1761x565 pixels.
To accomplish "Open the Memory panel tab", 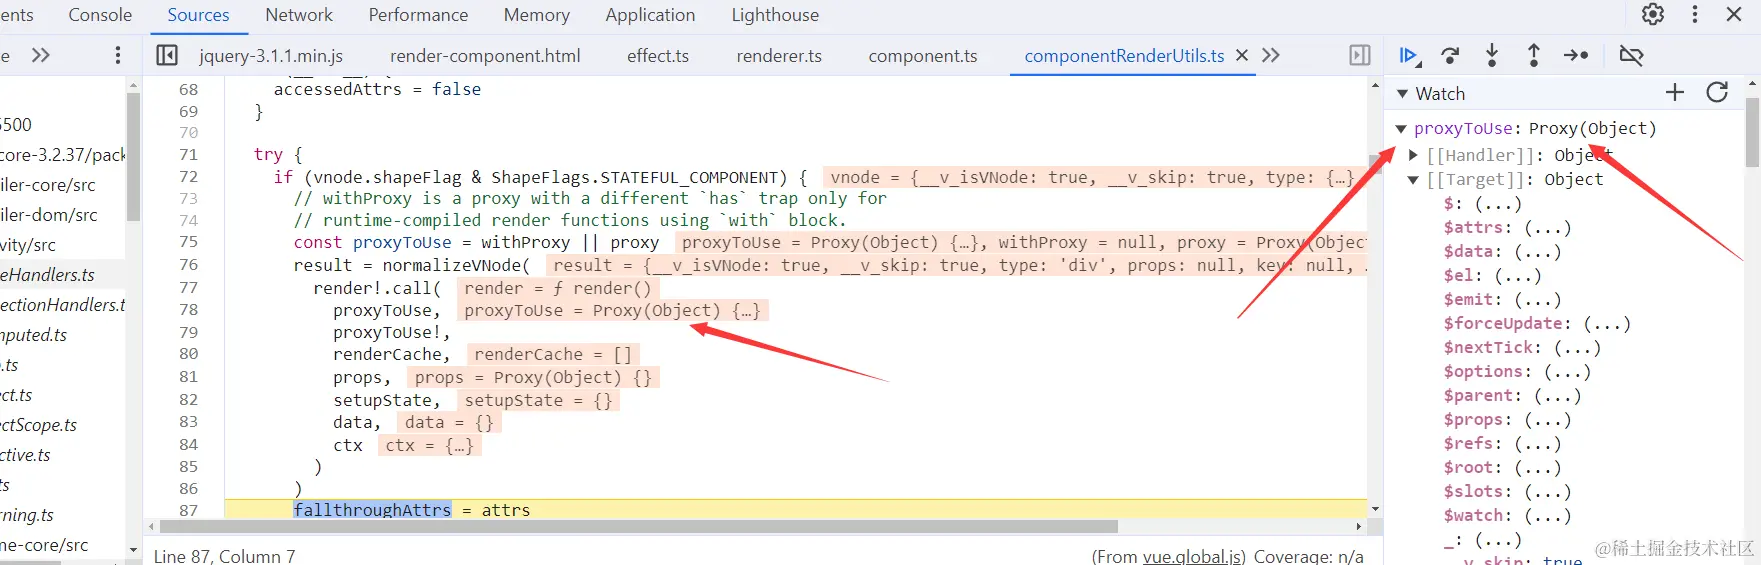I will point(536,15).
